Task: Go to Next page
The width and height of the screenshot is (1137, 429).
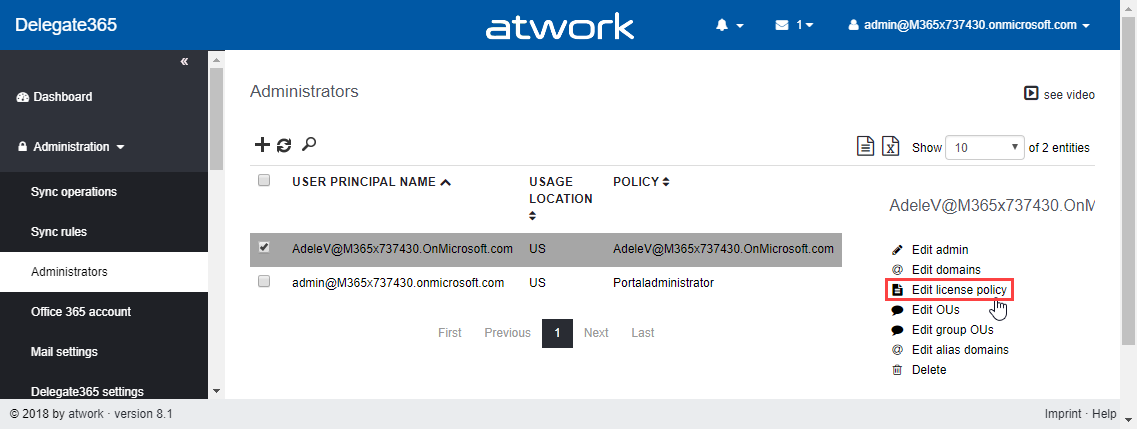Action: point(596,333)
